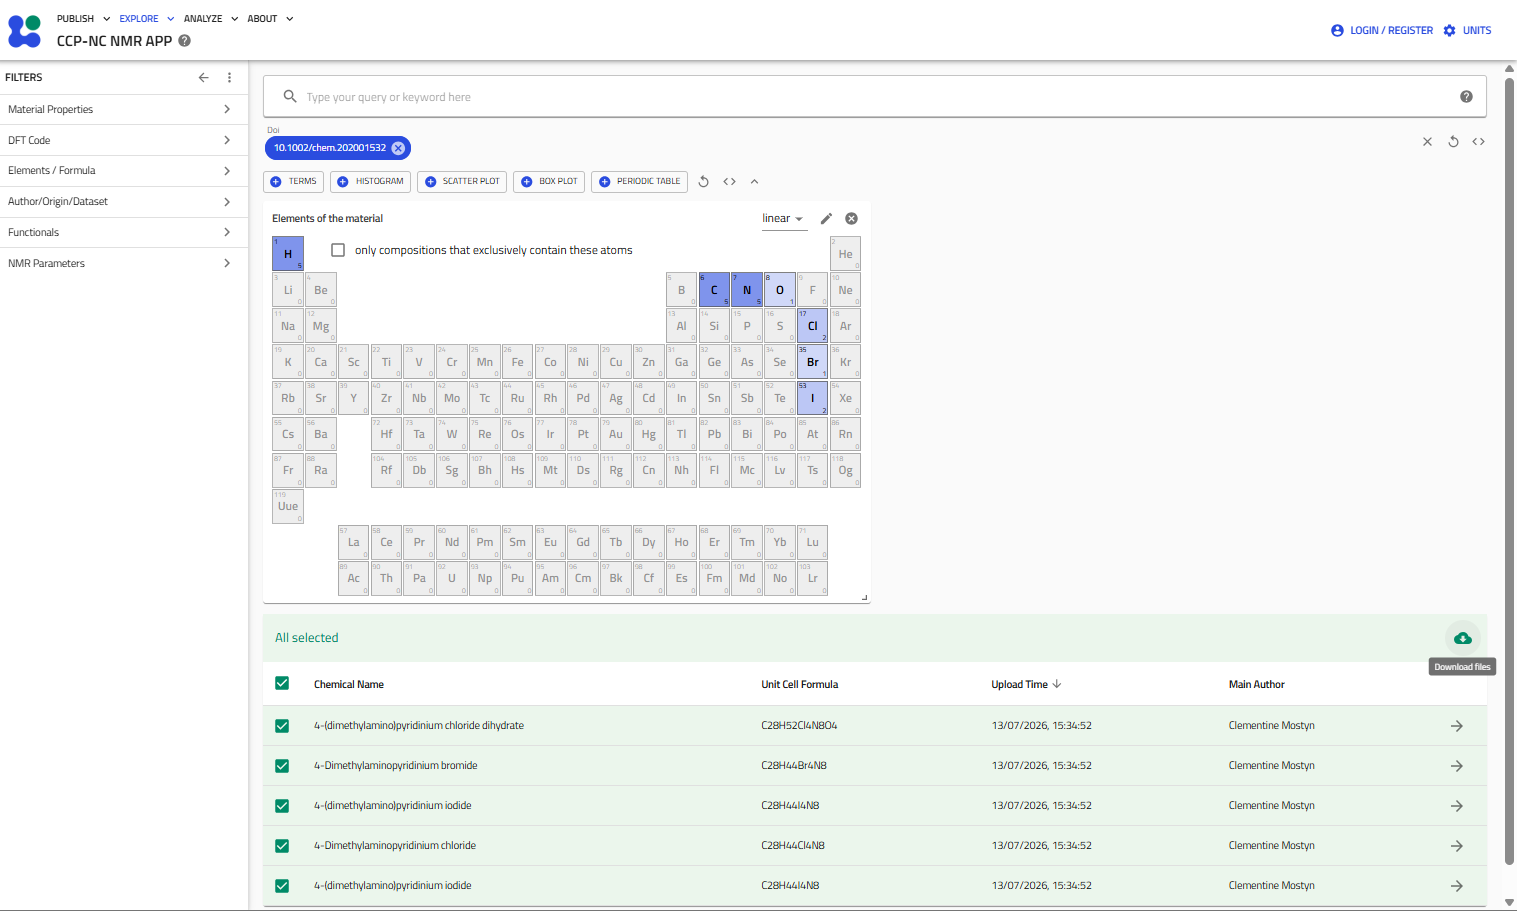
Task: Close the Elements of the material widget
Action: point(851,219)
